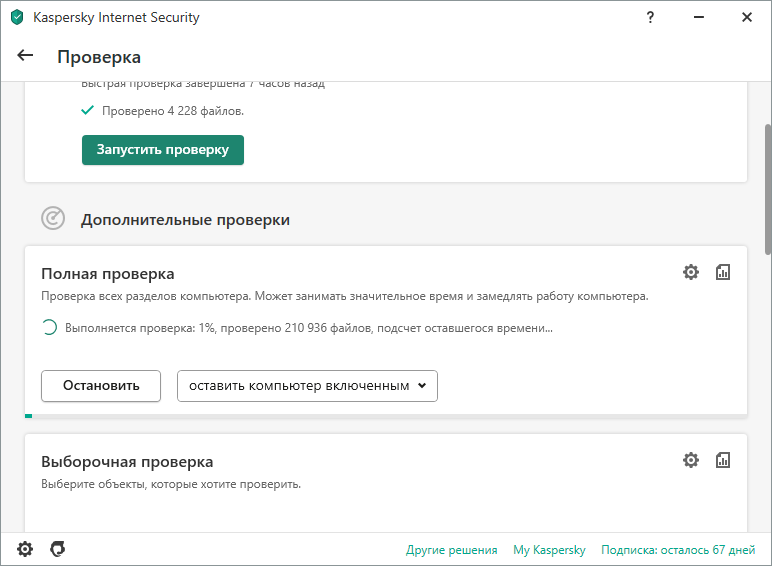
Task: Follow the My Kaspersky link
Action: [x=549, y=550]
